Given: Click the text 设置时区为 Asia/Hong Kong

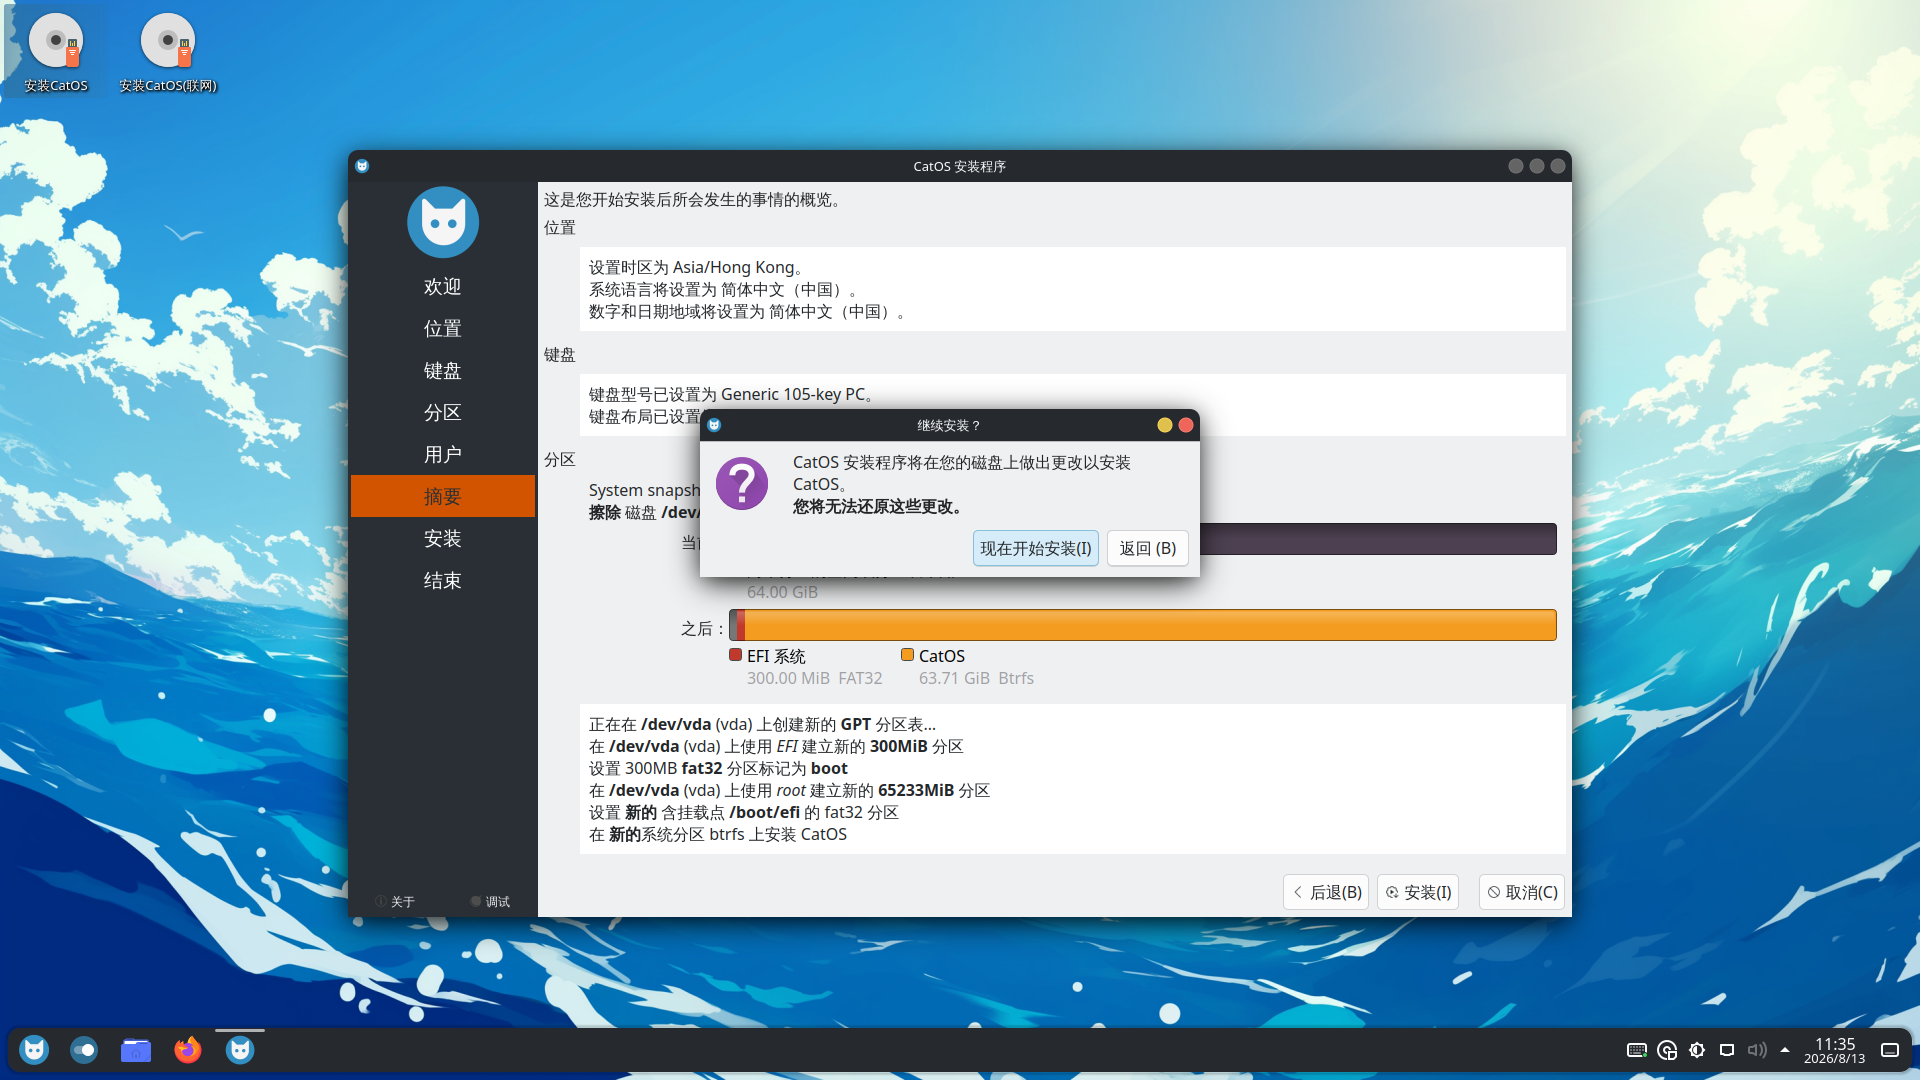Looking at the screenshot, I should click(x=696, y=268).
